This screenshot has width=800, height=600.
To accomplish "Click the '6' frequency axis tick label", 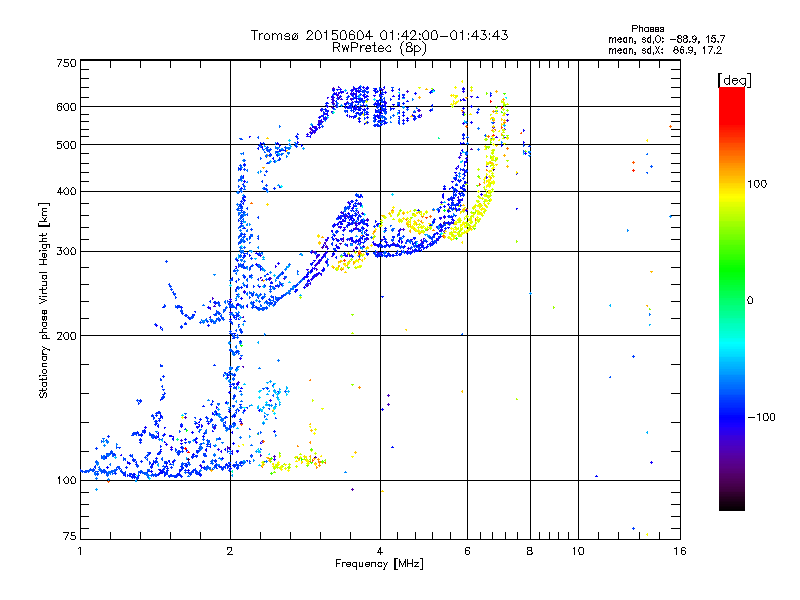I will (467, 551).
